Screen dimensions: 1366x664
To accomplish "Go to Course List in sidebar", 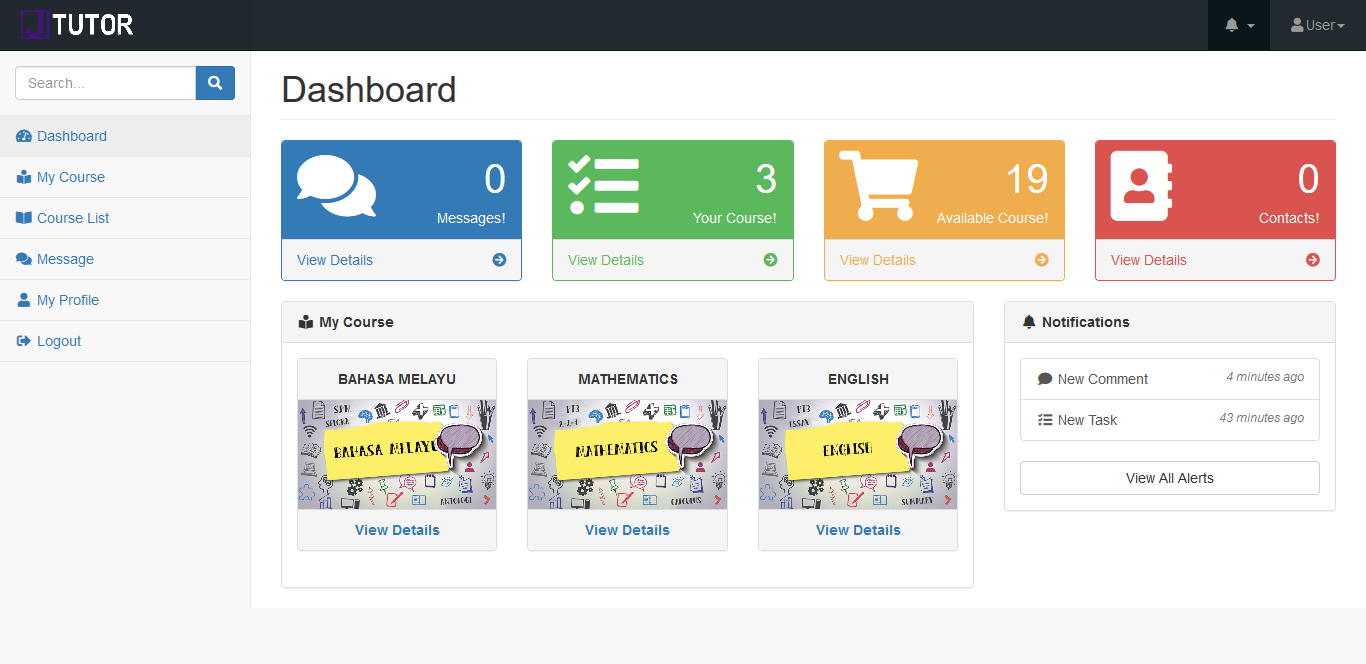I will tap(73, 218).
